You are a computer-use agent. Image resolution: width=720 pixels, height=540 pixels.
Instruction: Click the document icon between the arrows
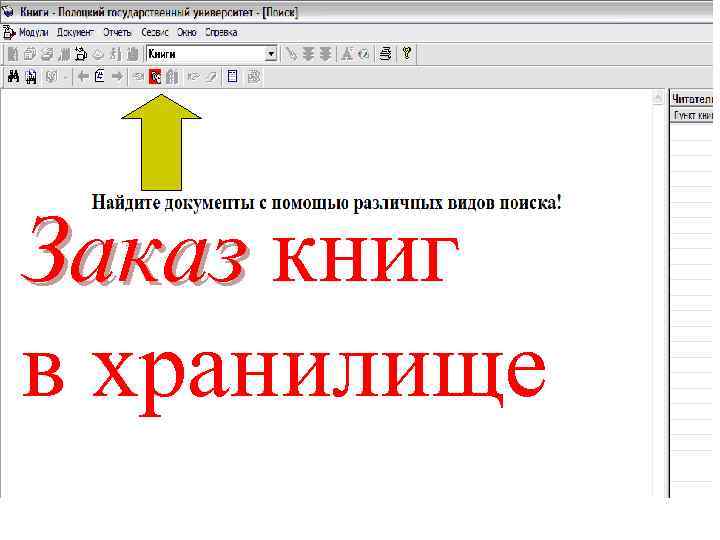pyautogui.click(x=100, y=76)
